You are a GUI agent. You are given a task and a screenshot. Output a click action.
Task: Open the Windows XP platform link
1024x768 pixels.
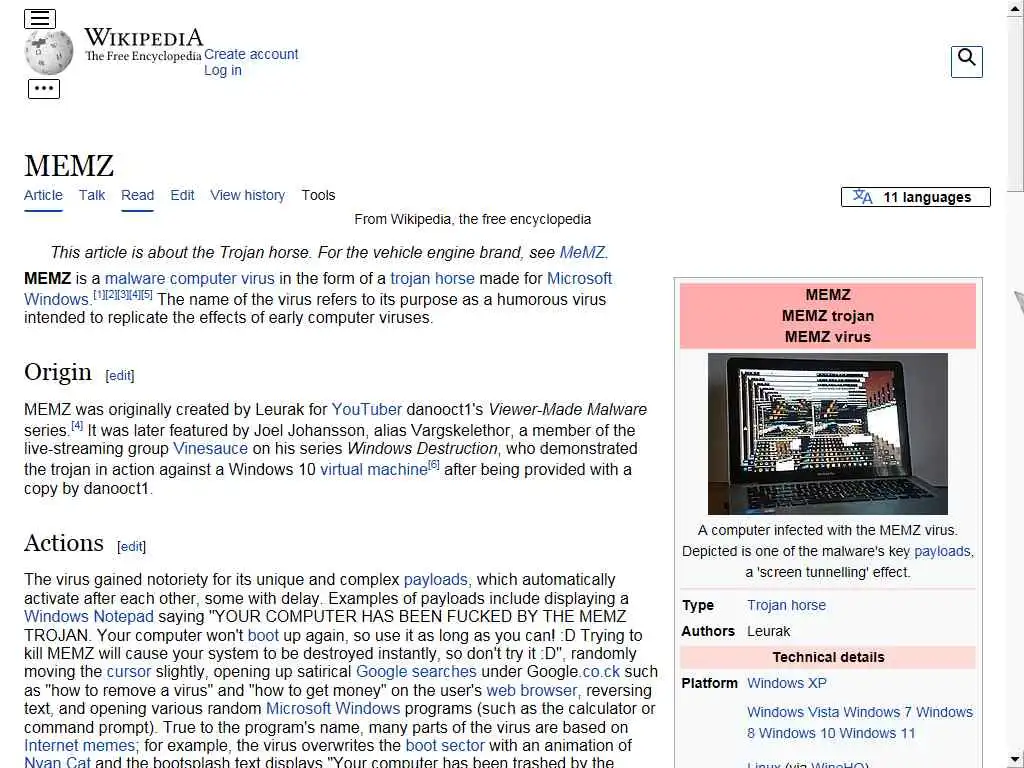[787, 683]
